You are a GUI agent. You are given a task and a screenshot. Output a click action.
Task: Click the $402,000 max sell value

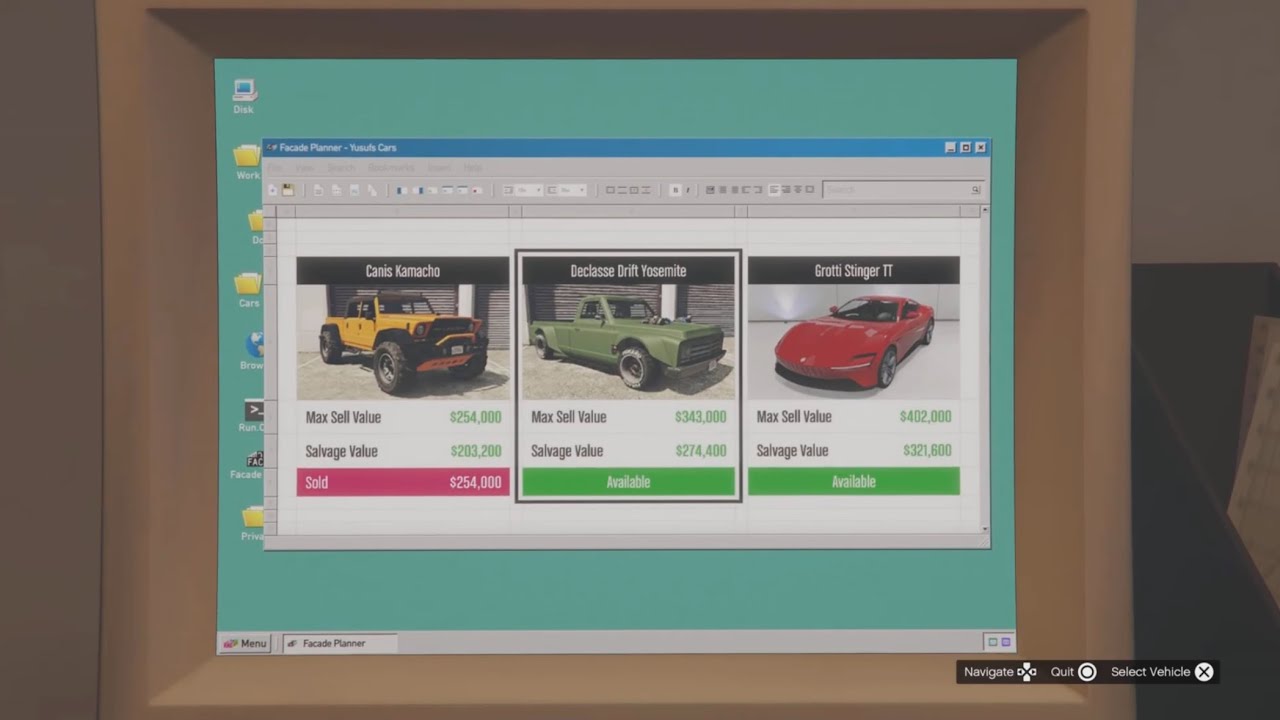[925, 416]
